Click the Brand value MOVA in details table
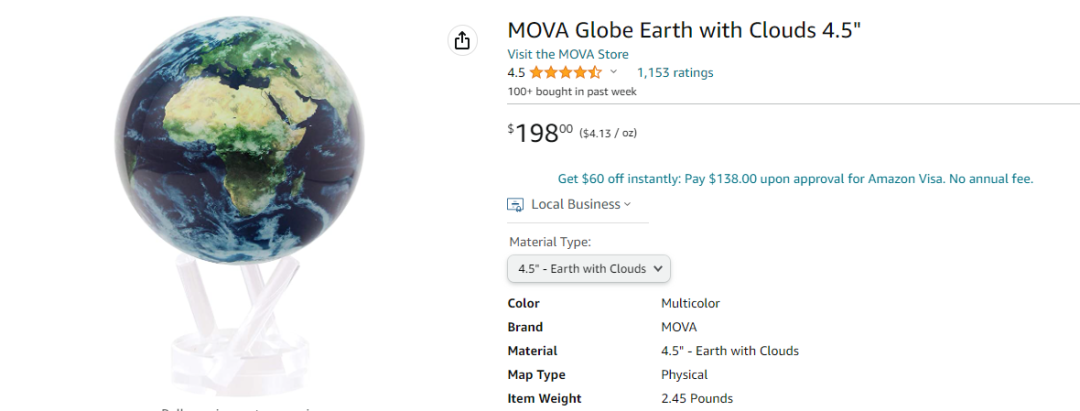The height and width of the screenshot is (411, 1080). [x=678, y=327]
